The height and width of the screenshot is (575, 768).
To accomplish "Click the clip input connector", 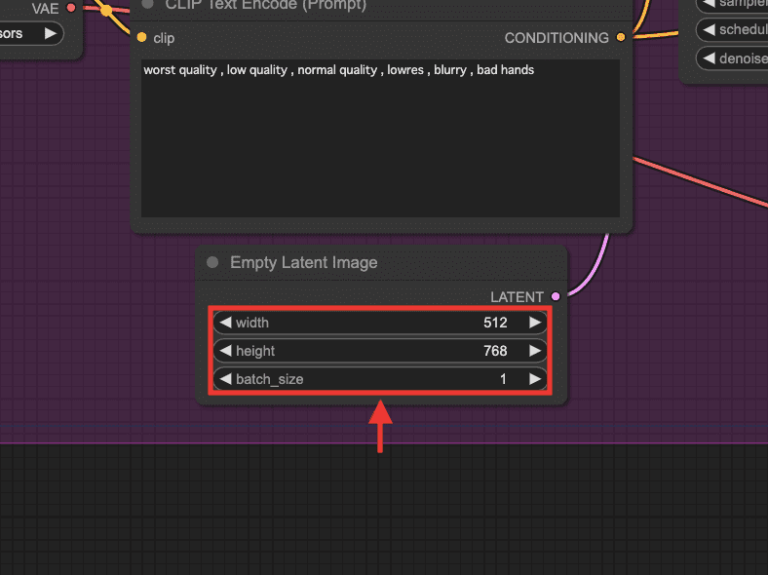I will click(x=142, y=37).
